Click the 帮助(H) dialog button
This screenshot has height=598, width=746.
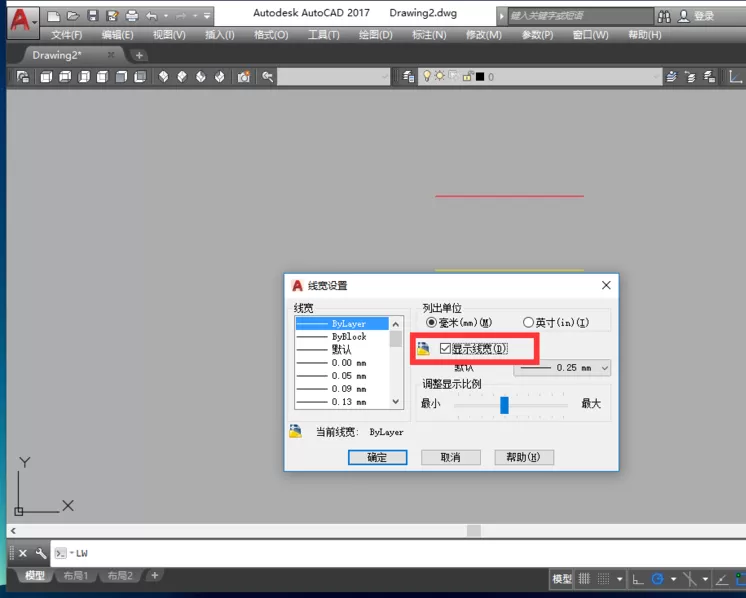(524, 457)
